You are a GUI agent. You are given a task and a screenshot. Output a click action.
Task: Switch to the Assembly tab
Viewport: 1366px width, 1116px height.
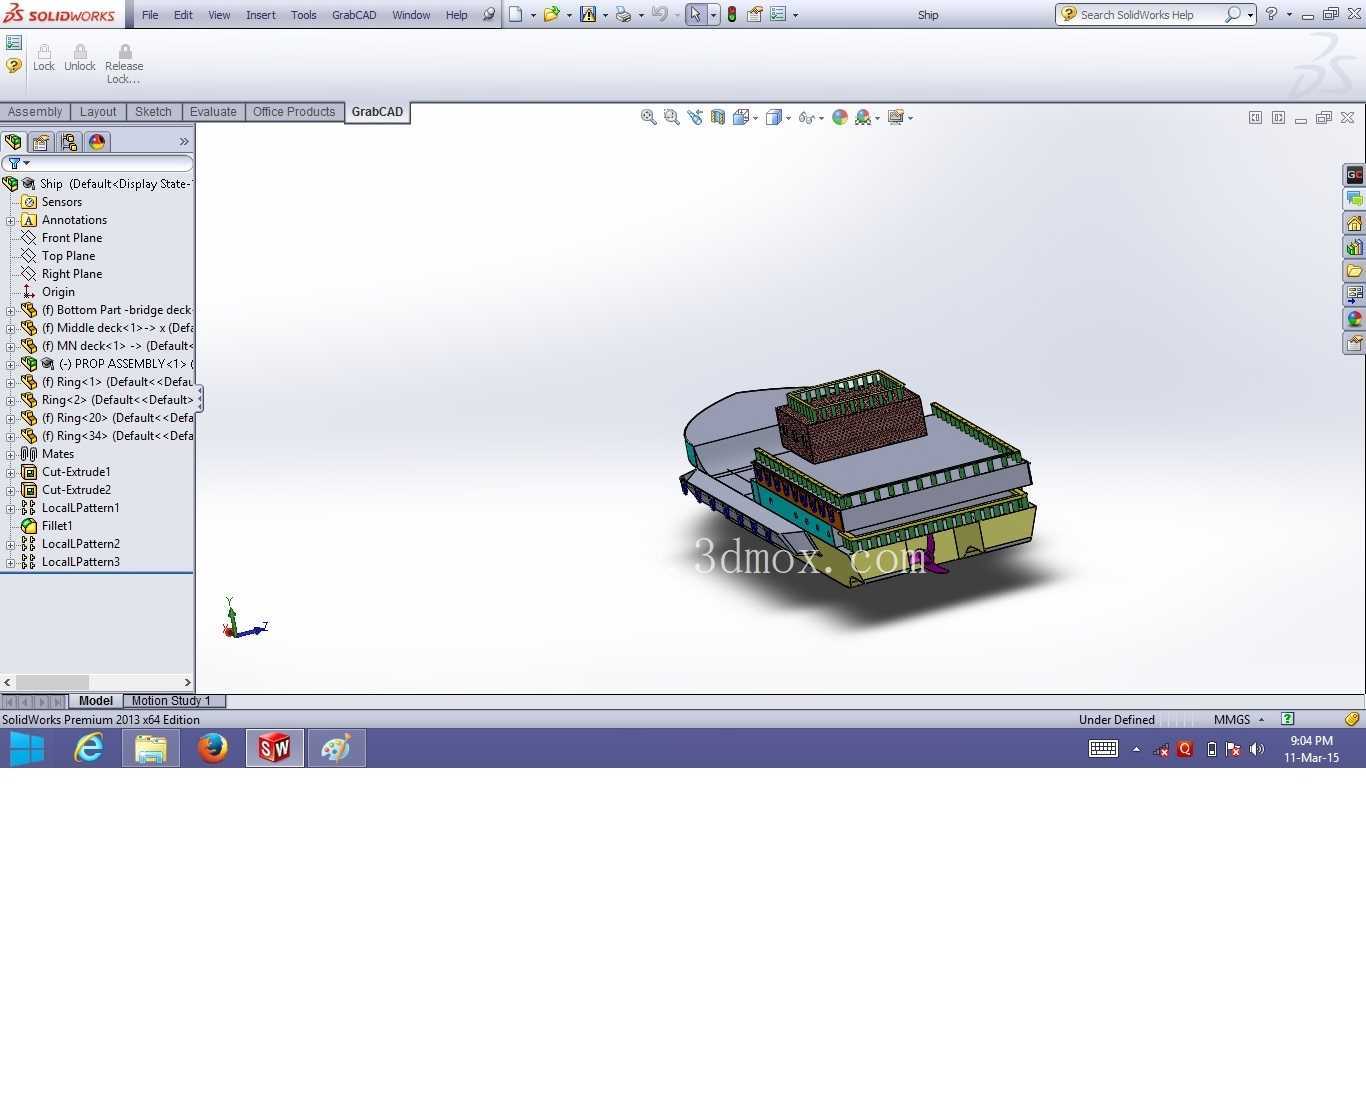(x=35, y=112)
